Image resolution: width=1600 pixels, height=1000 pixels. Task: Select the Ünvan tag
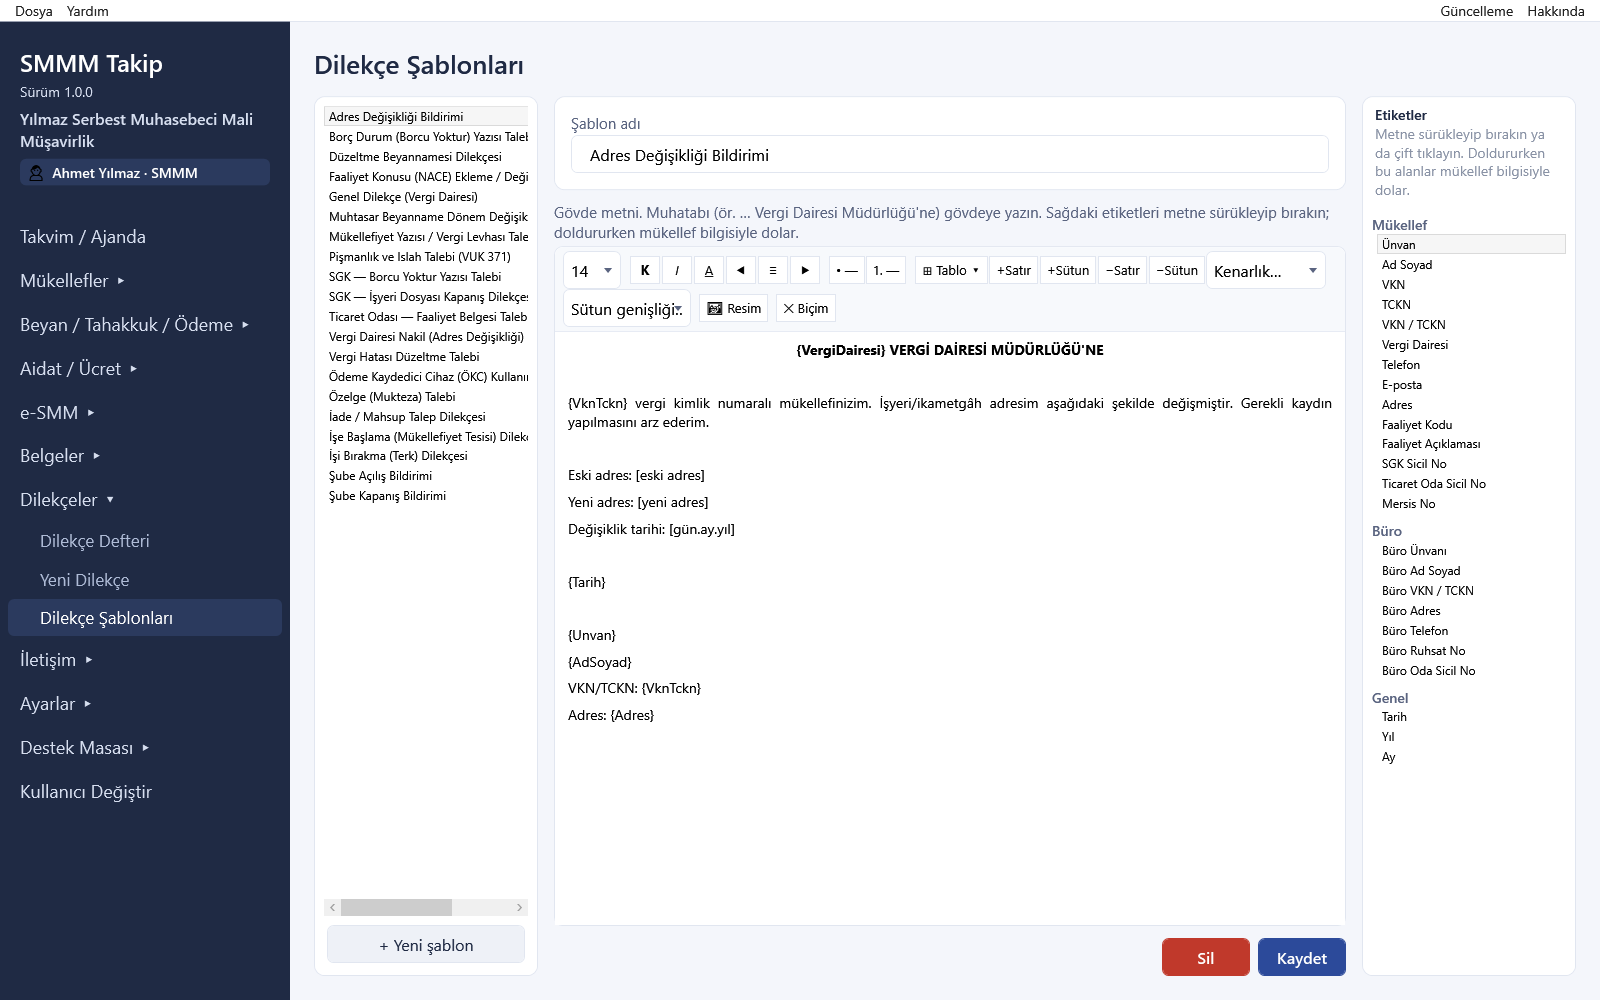point(1469,245)
